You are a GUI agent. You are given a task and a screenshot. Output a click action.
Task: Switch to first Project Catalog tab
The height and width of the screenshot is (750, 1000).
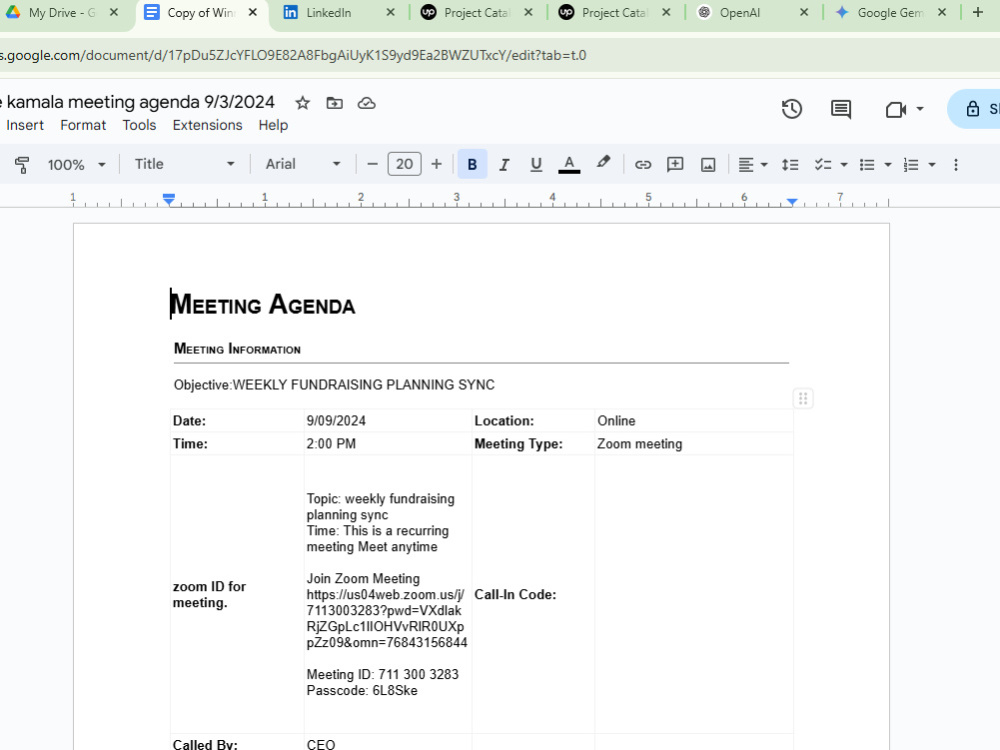pyautogui.click(x=476, y=13)
